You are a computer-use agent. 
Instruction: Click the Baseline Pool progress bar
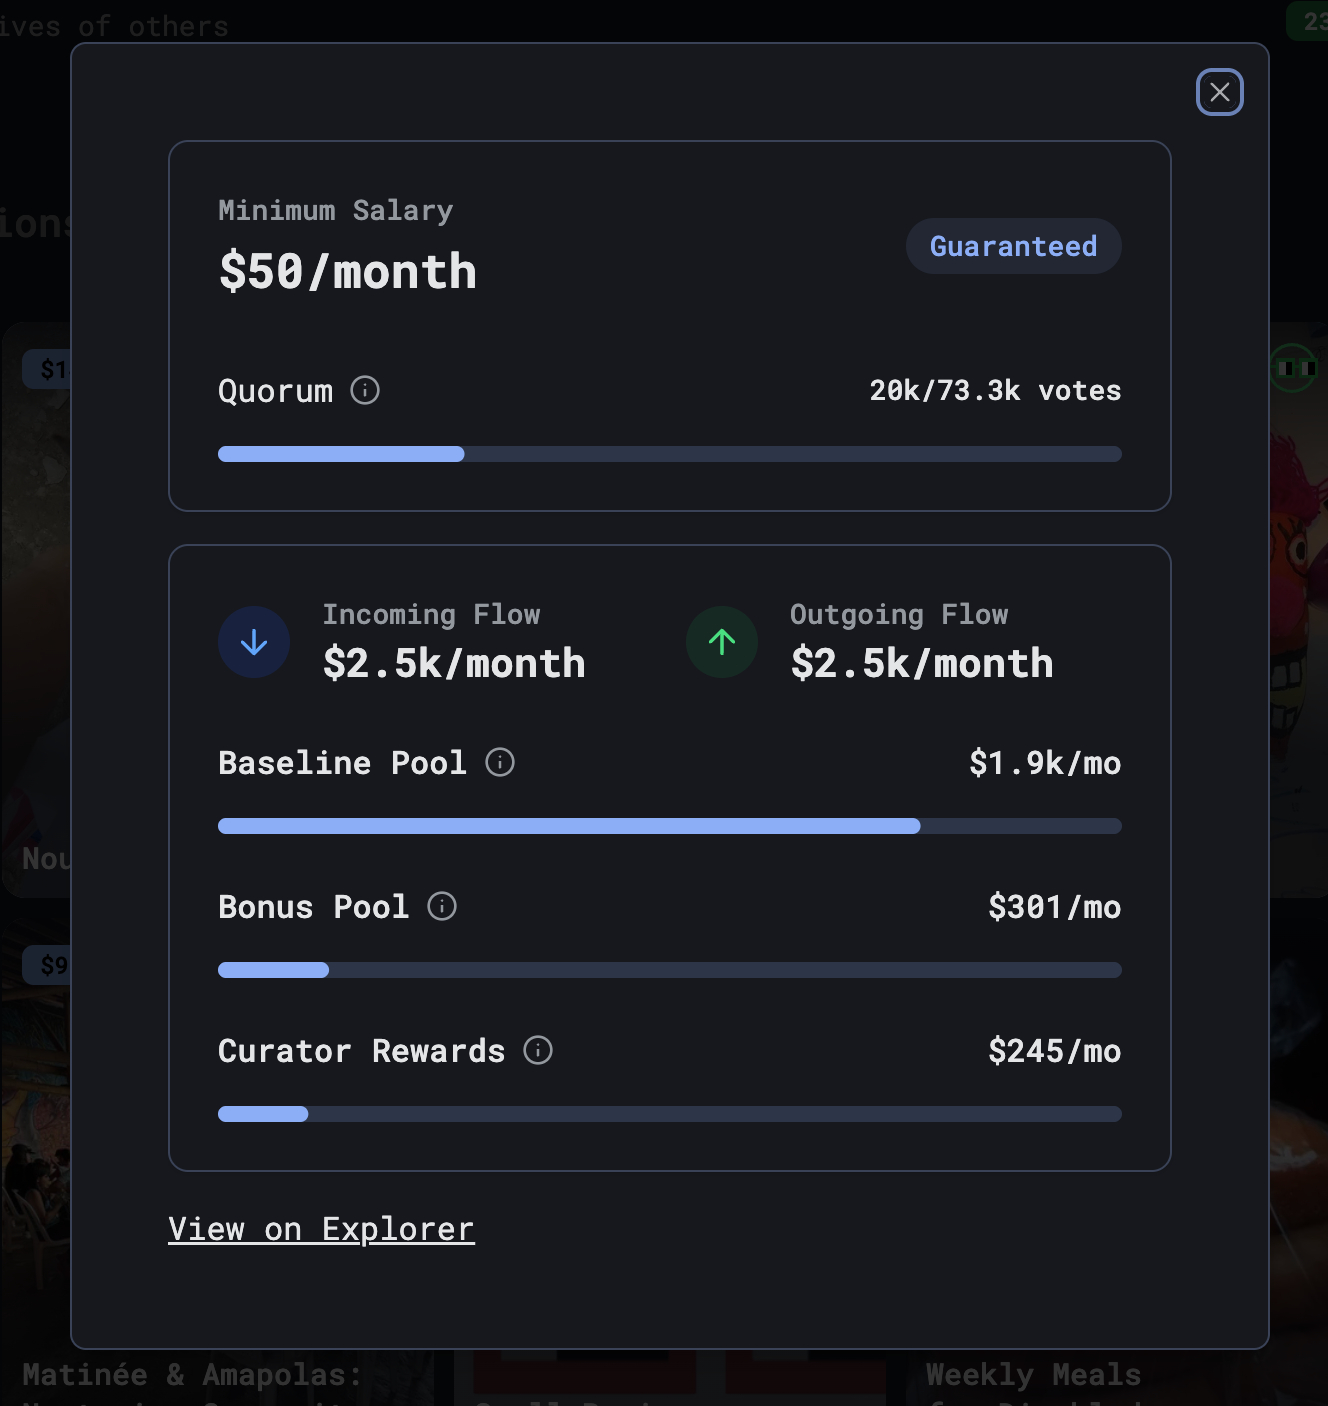click(x=670, y=826)
